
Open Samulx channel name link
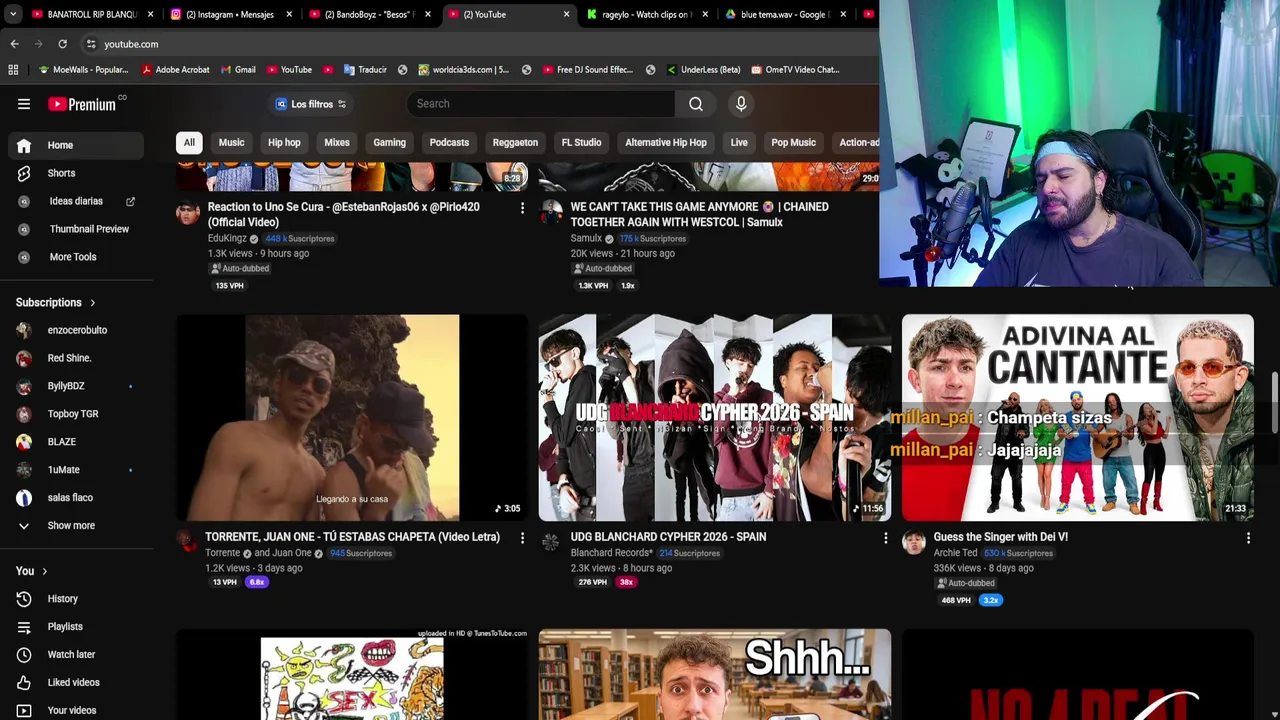586,239
